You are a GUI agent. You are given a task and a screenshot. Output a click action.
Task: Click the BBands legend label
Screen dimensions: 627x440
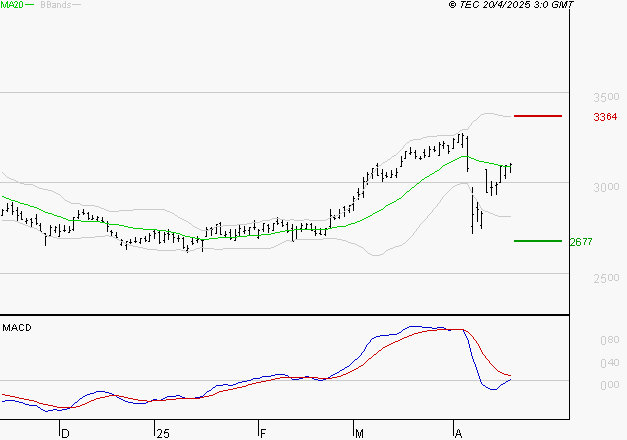56,5
